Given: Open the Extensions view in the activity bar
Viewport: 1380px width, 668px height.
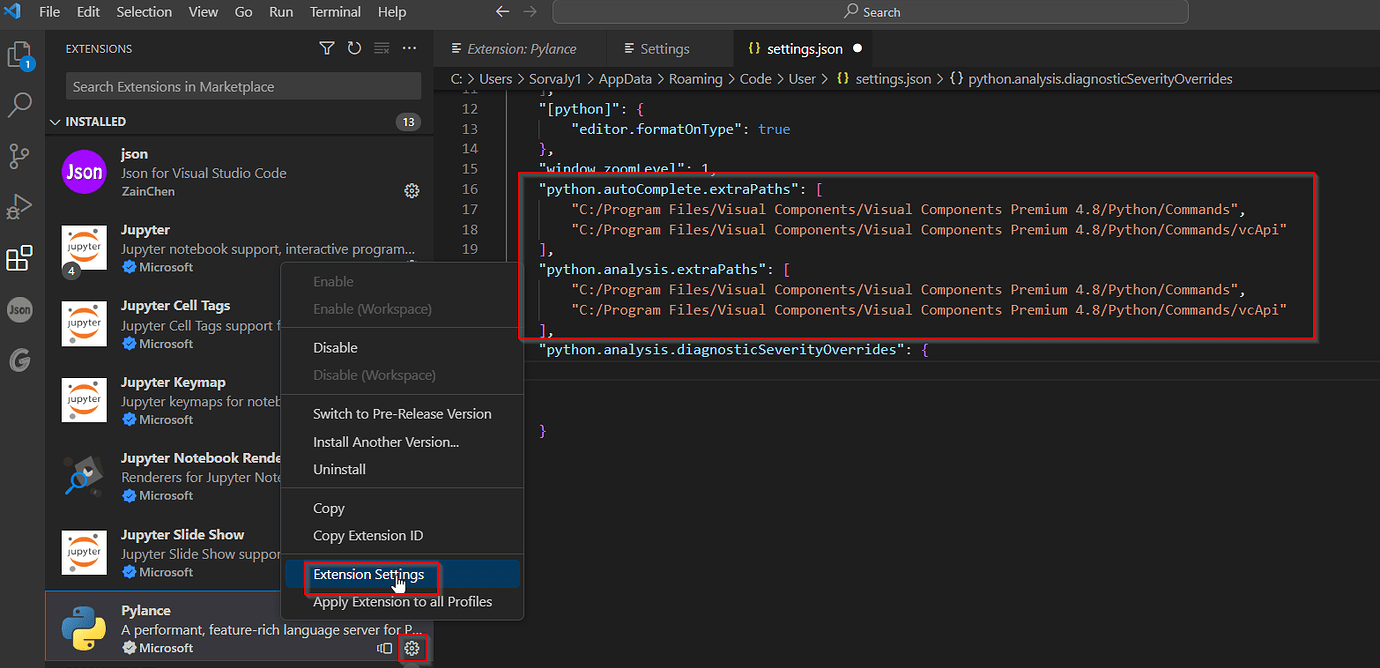Looking at the screenshot, I should [19, 257].
